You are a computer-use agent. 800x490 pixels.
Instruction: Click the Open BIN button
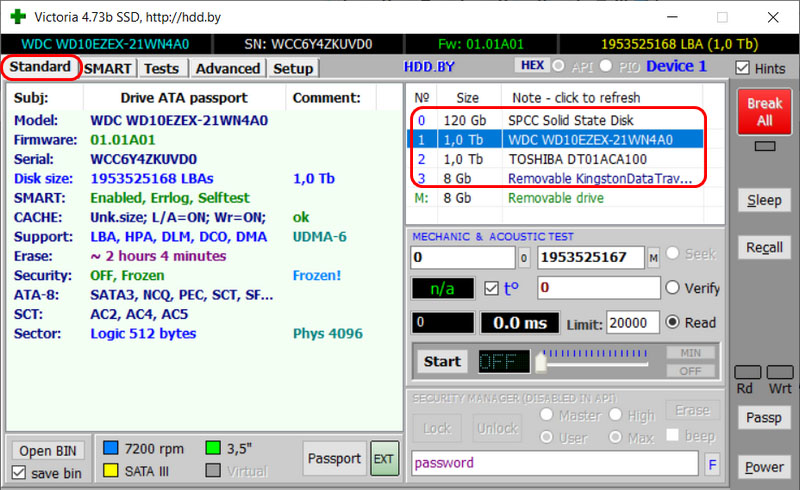48,451
